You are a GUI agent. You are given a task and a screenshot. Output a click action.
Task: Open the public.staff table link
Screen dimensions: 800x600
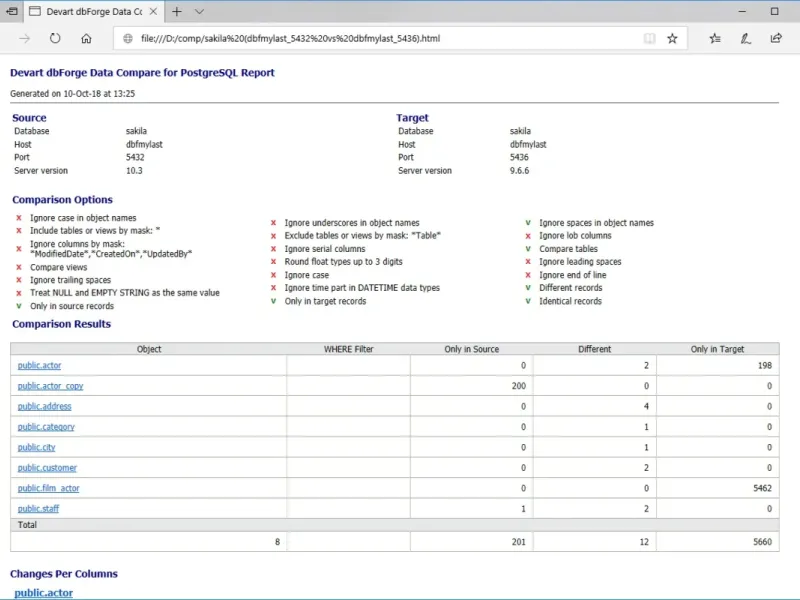[x=38, y=508]
